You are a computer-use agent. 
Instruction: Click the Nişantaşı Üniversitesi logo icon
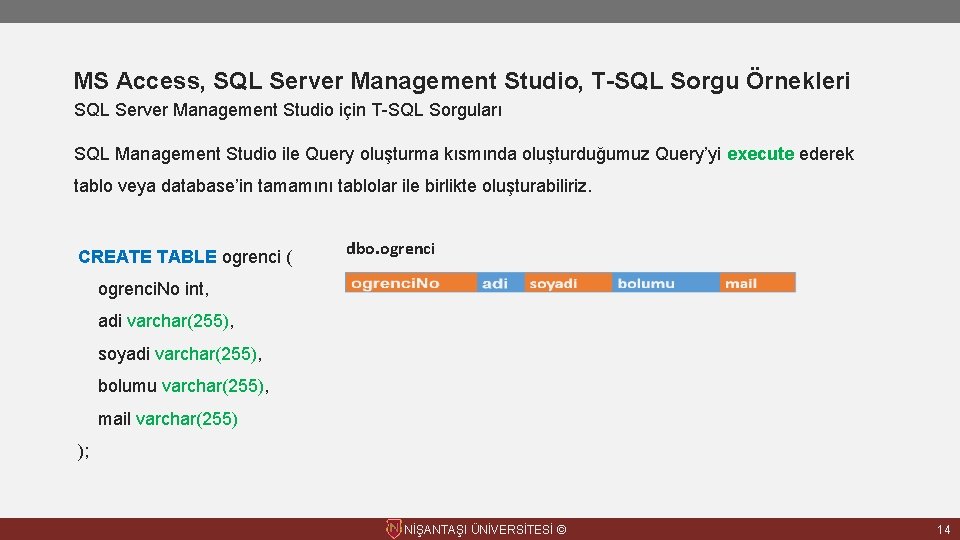(x=393, y=529)
